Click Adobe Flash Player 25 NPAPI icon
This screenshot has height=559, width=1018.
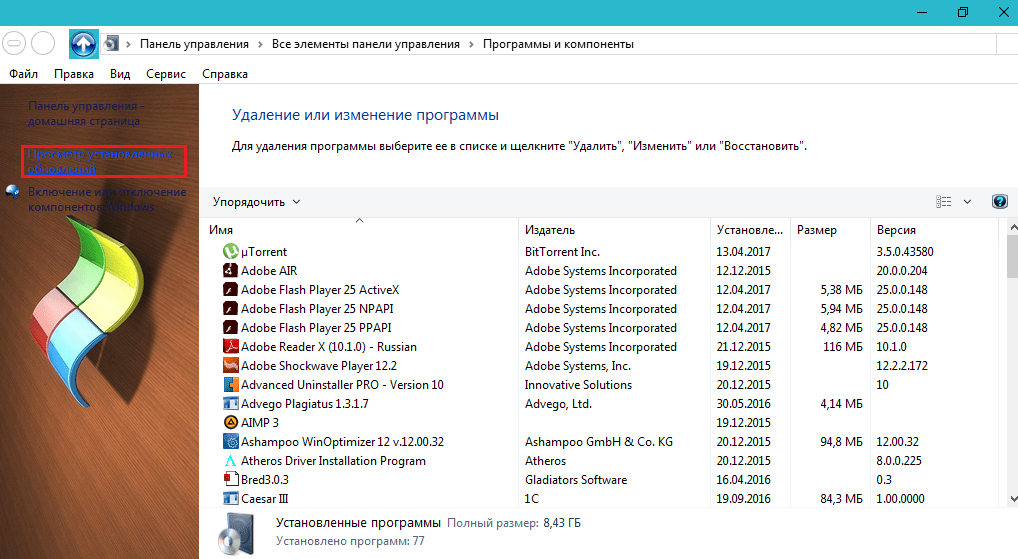tap(230, 308)
